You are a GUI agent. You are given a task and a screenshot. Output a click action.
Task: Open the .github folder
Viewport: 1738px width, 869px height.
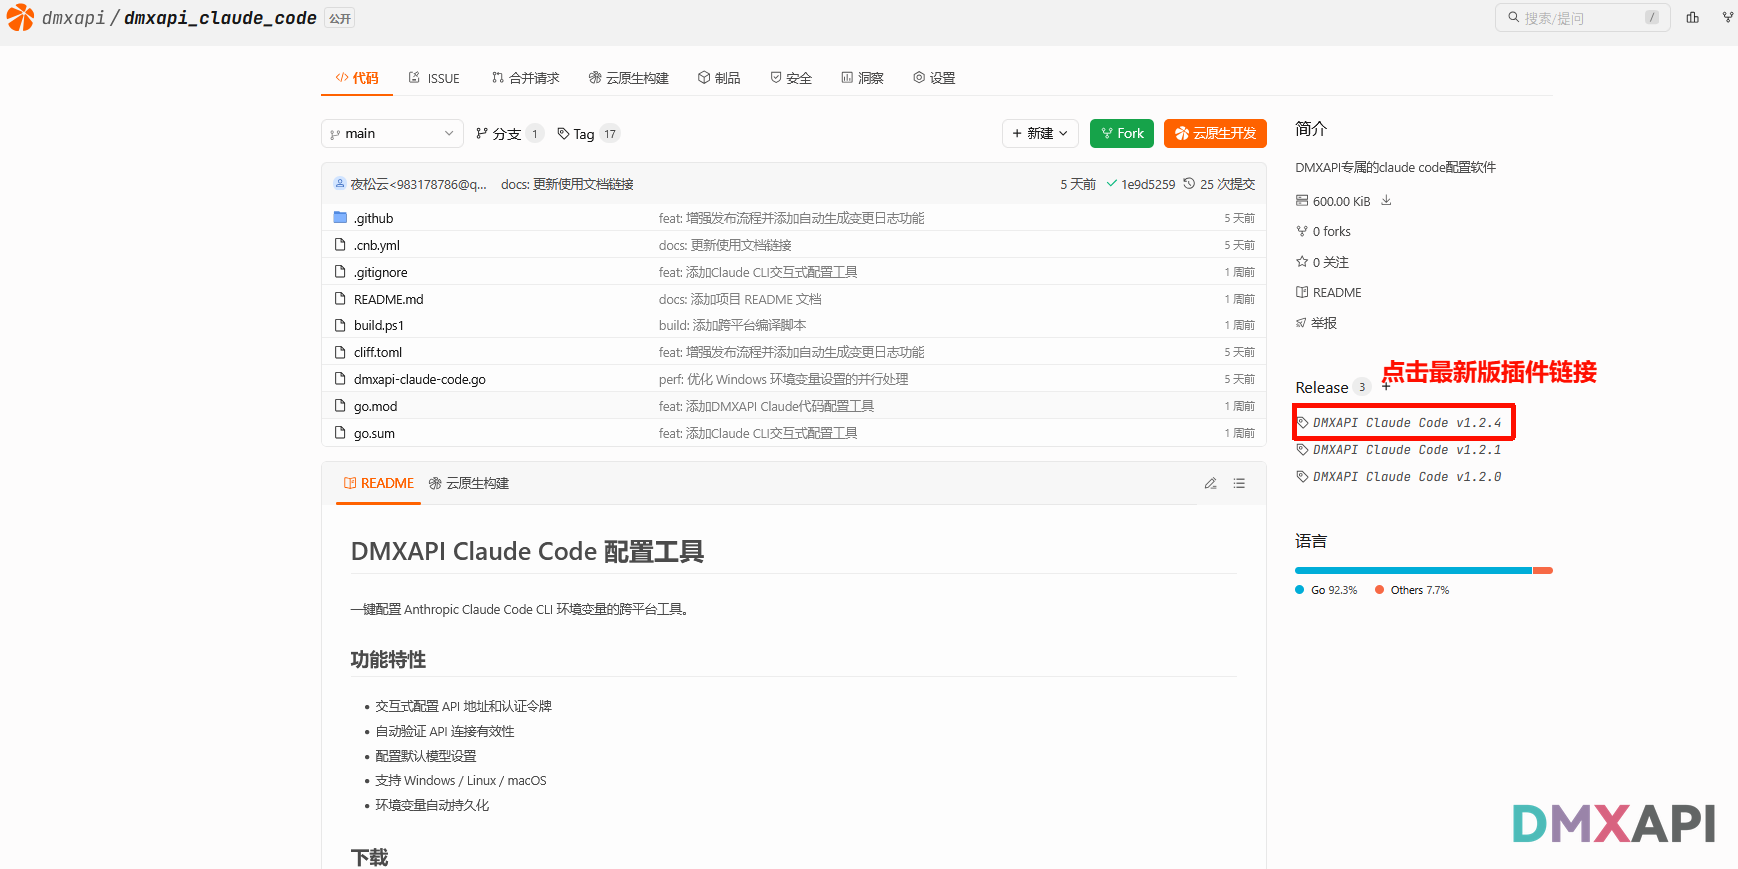tap(373, 218)
